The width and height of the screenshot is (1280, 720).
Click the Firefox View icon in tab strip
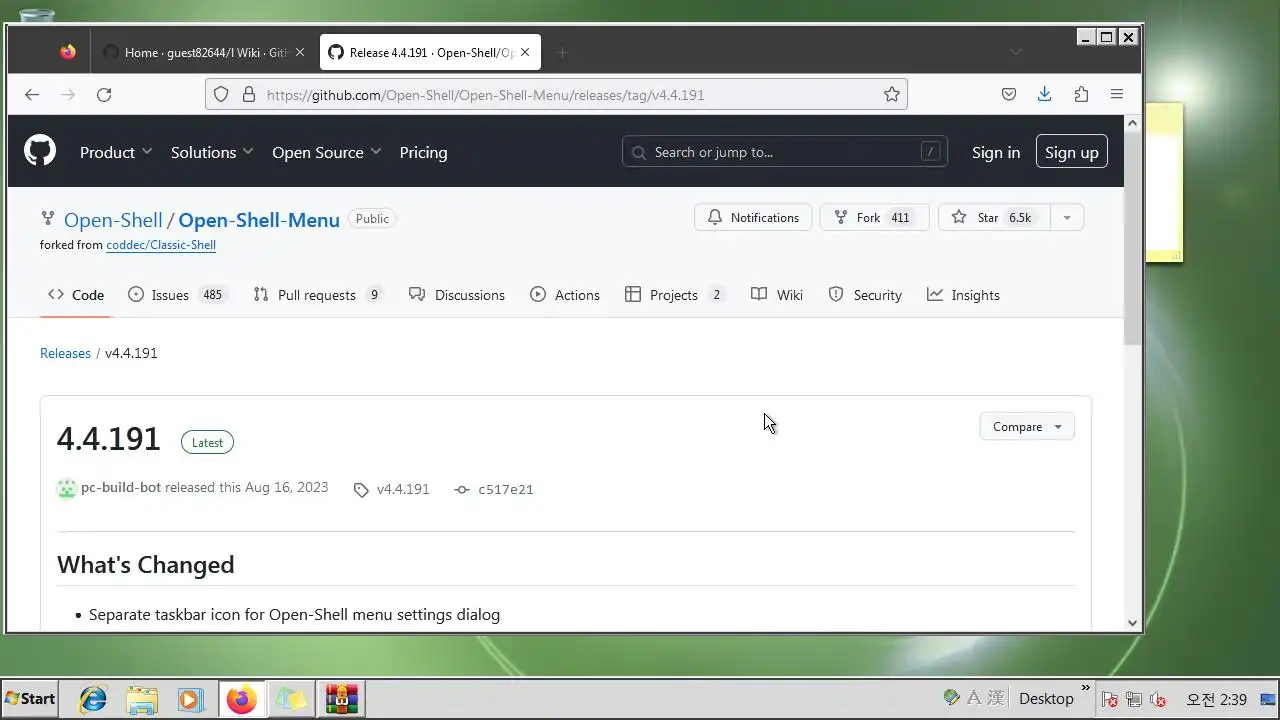click(x=67, y=52)
